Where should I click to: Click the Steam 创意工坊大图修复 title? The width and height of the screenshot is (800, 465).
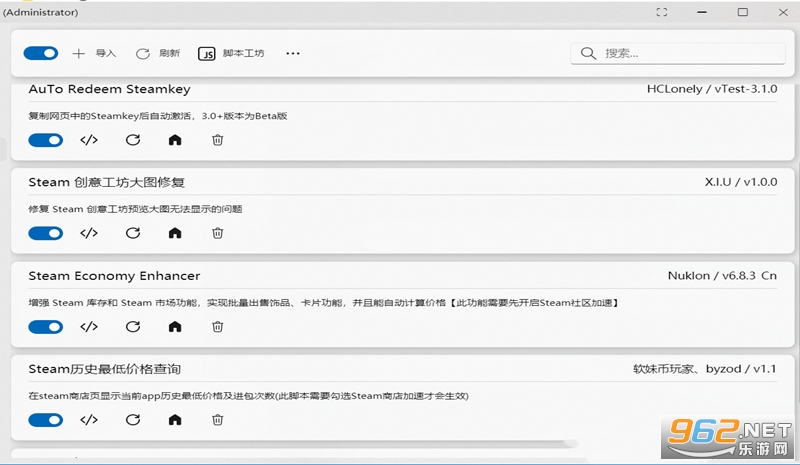tap(107, 182)
